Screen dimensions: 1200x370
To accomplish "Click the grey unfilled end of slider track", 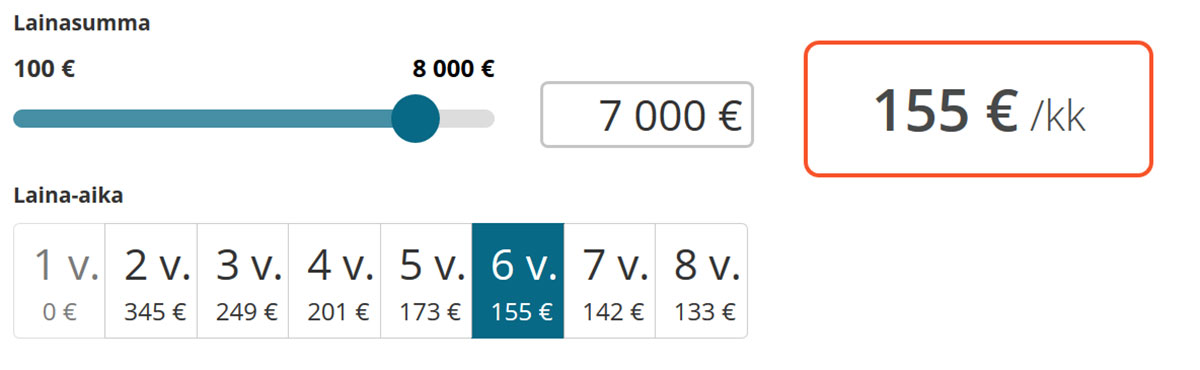I will click(468, 119).
